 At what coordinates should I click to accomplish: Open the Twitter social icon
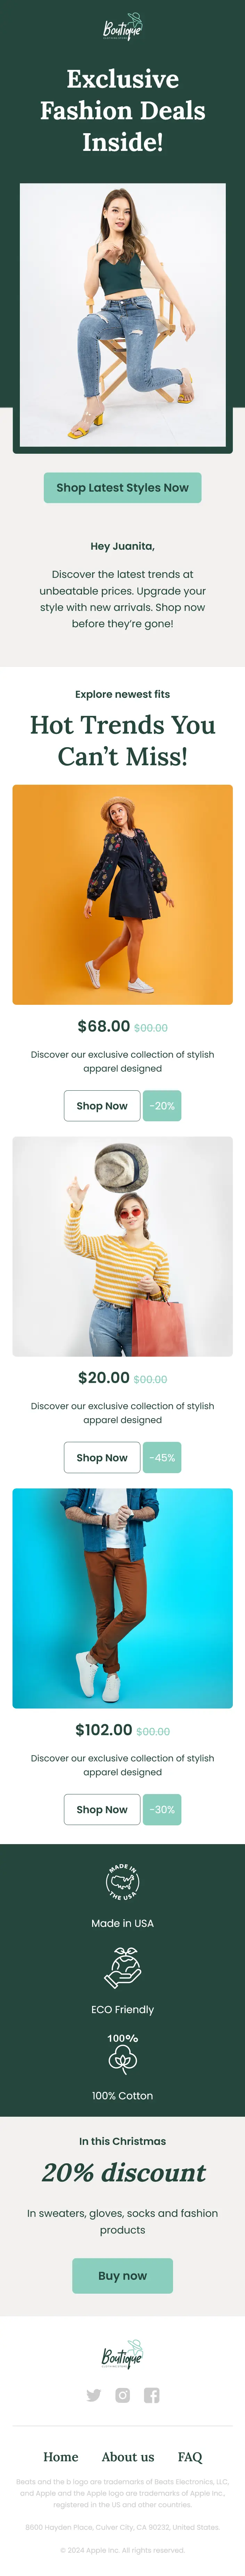point(94,2394)
